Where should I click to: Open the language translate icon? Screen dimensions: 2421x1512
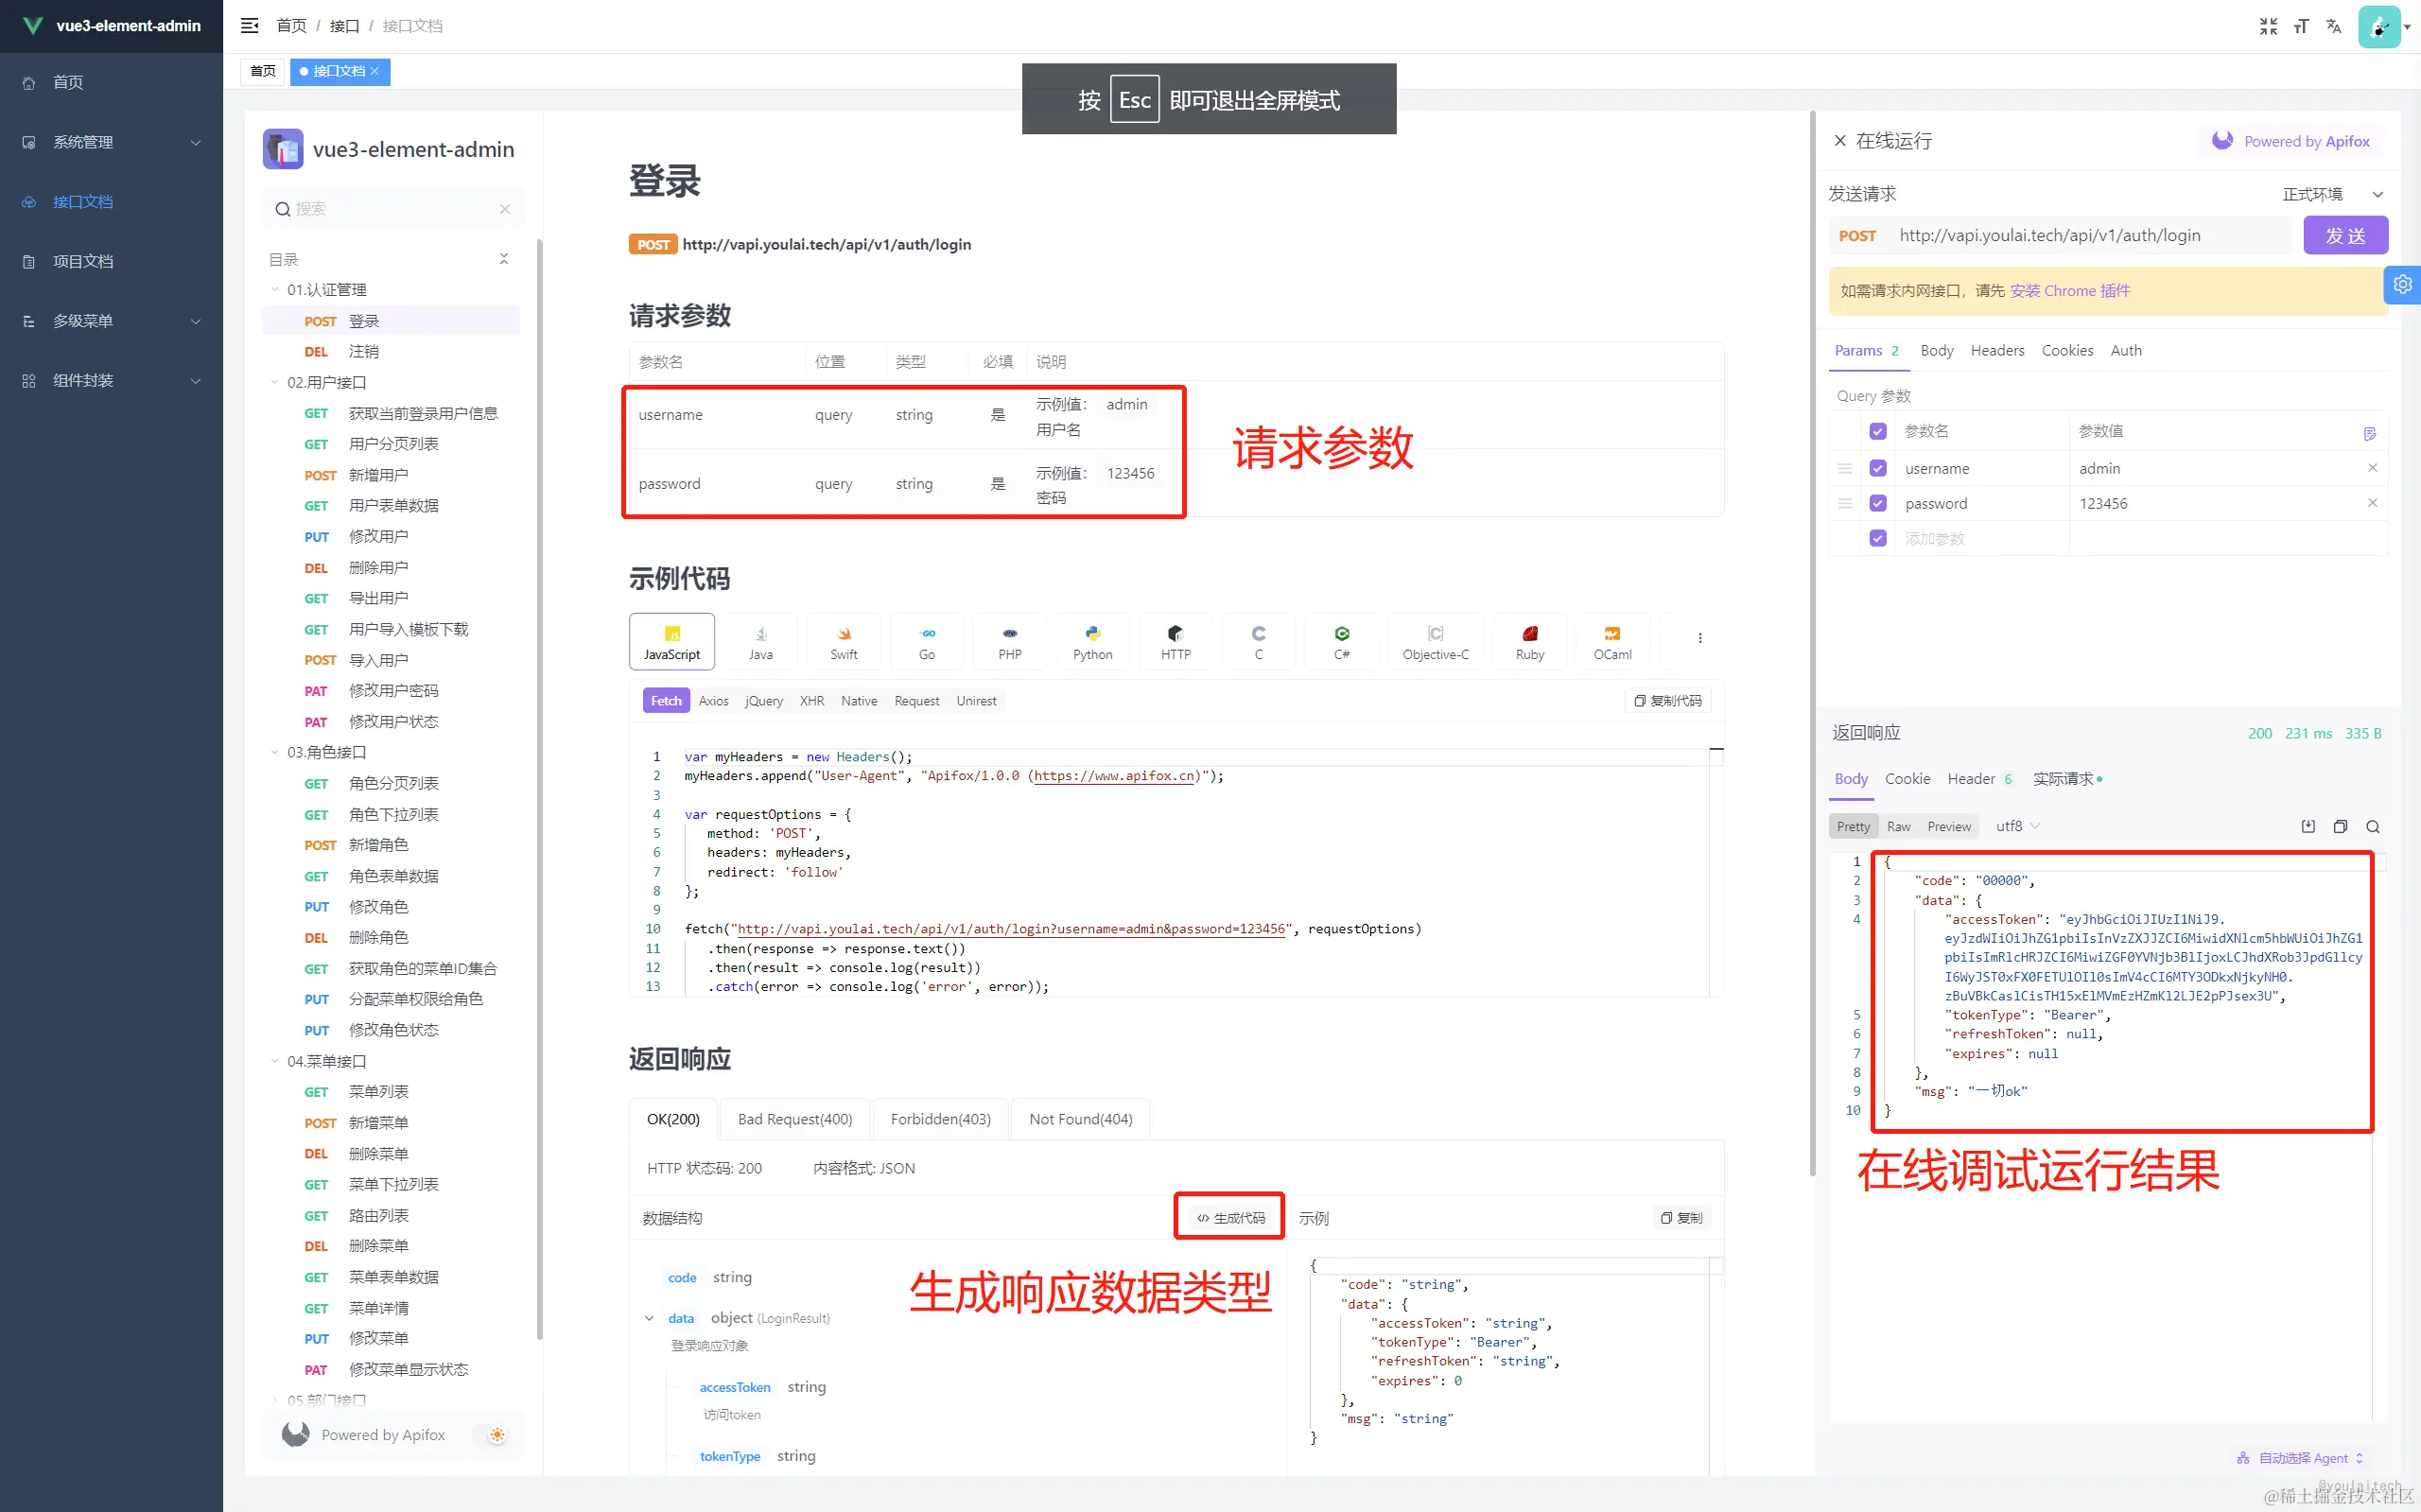(x=2334, y=26)
